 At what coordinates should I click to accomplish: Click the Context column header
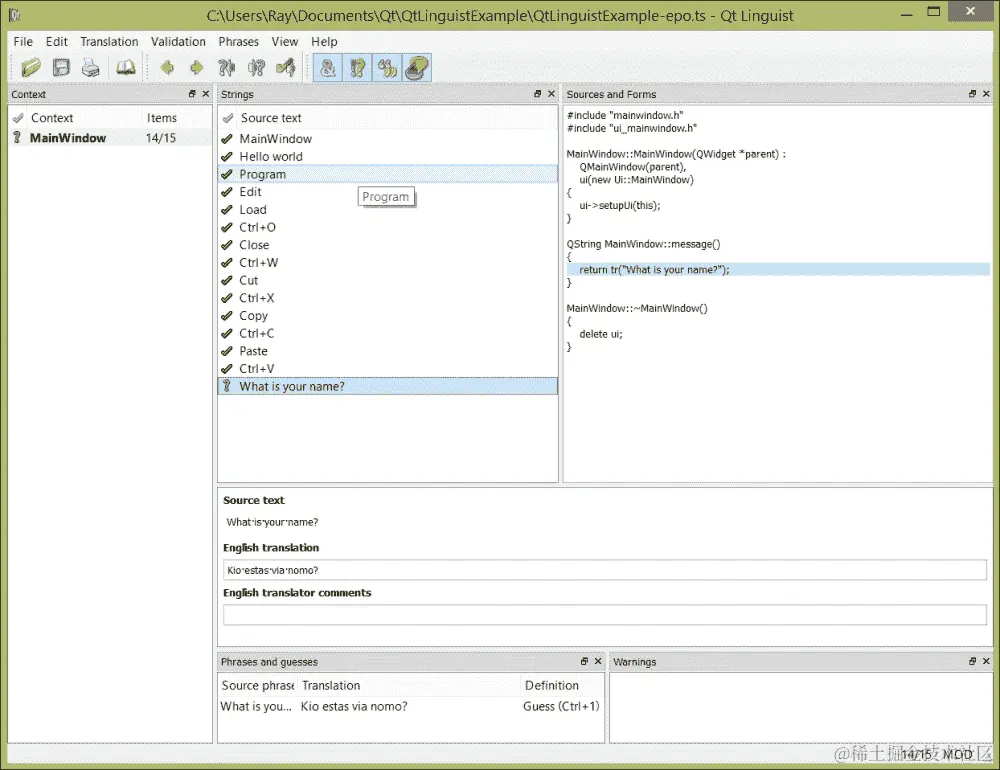coord(52,118)
